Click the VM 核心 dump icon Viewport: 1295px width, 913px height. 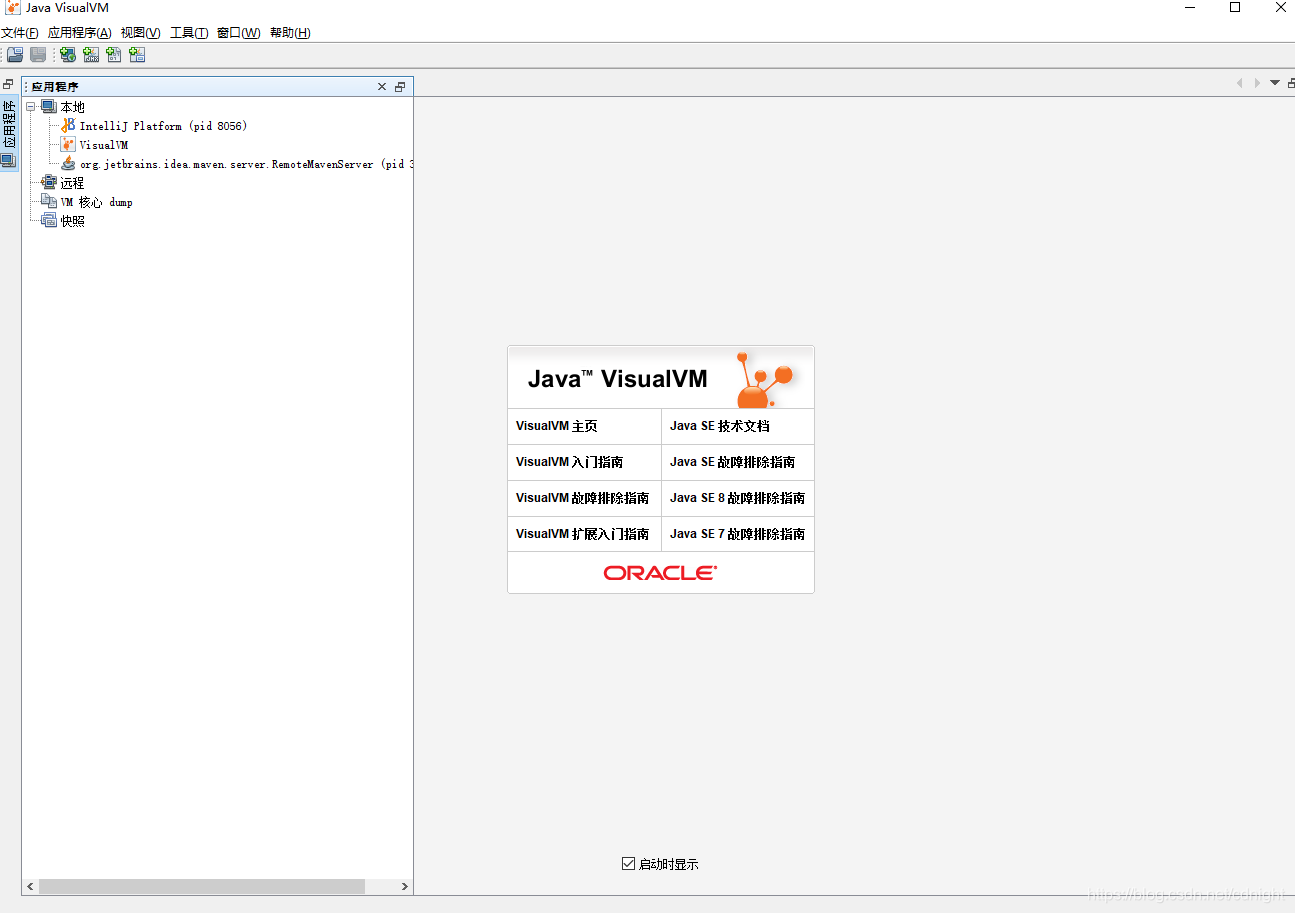(x=49, y=202)
